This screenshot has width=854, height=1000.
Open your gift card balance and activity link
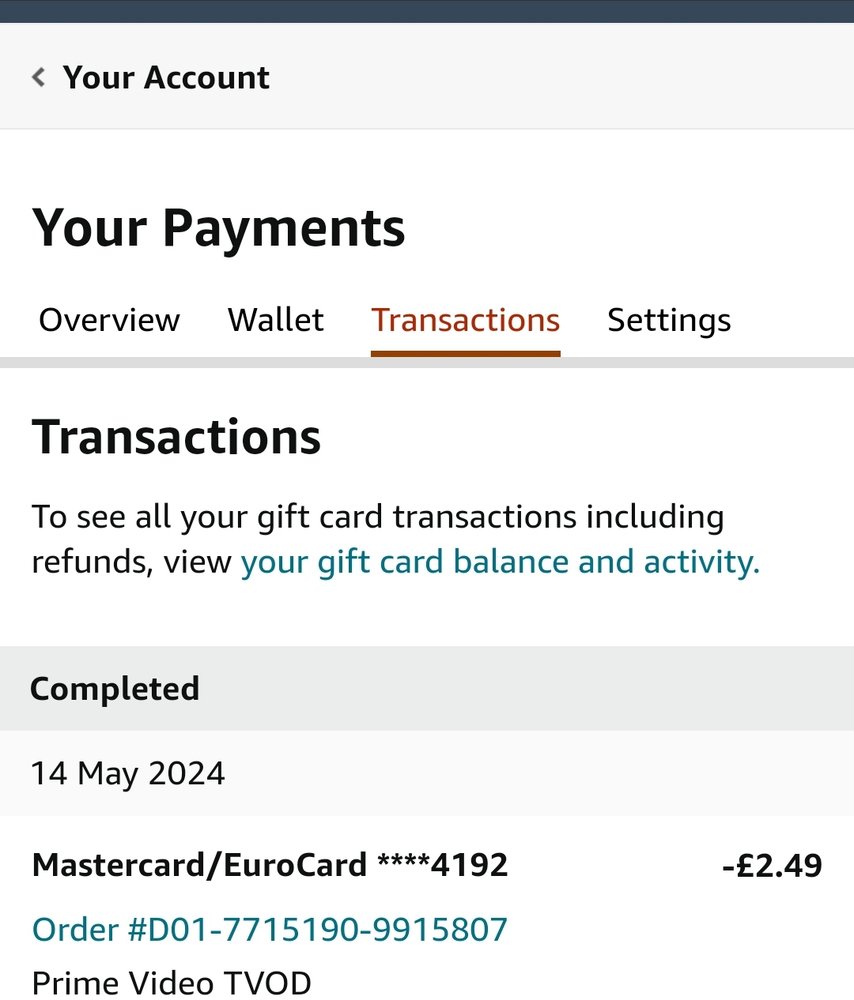500,562
